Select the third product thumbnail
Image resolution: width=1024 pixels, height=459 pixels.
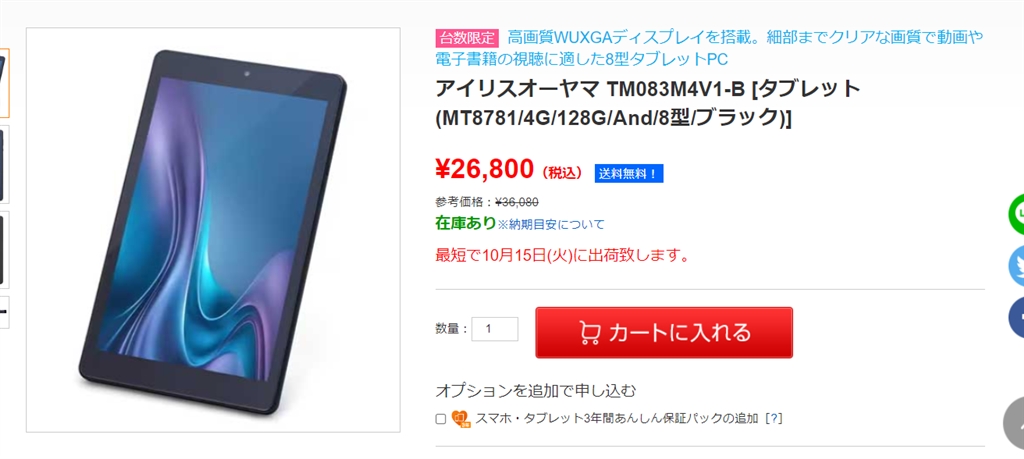point(4,250)
